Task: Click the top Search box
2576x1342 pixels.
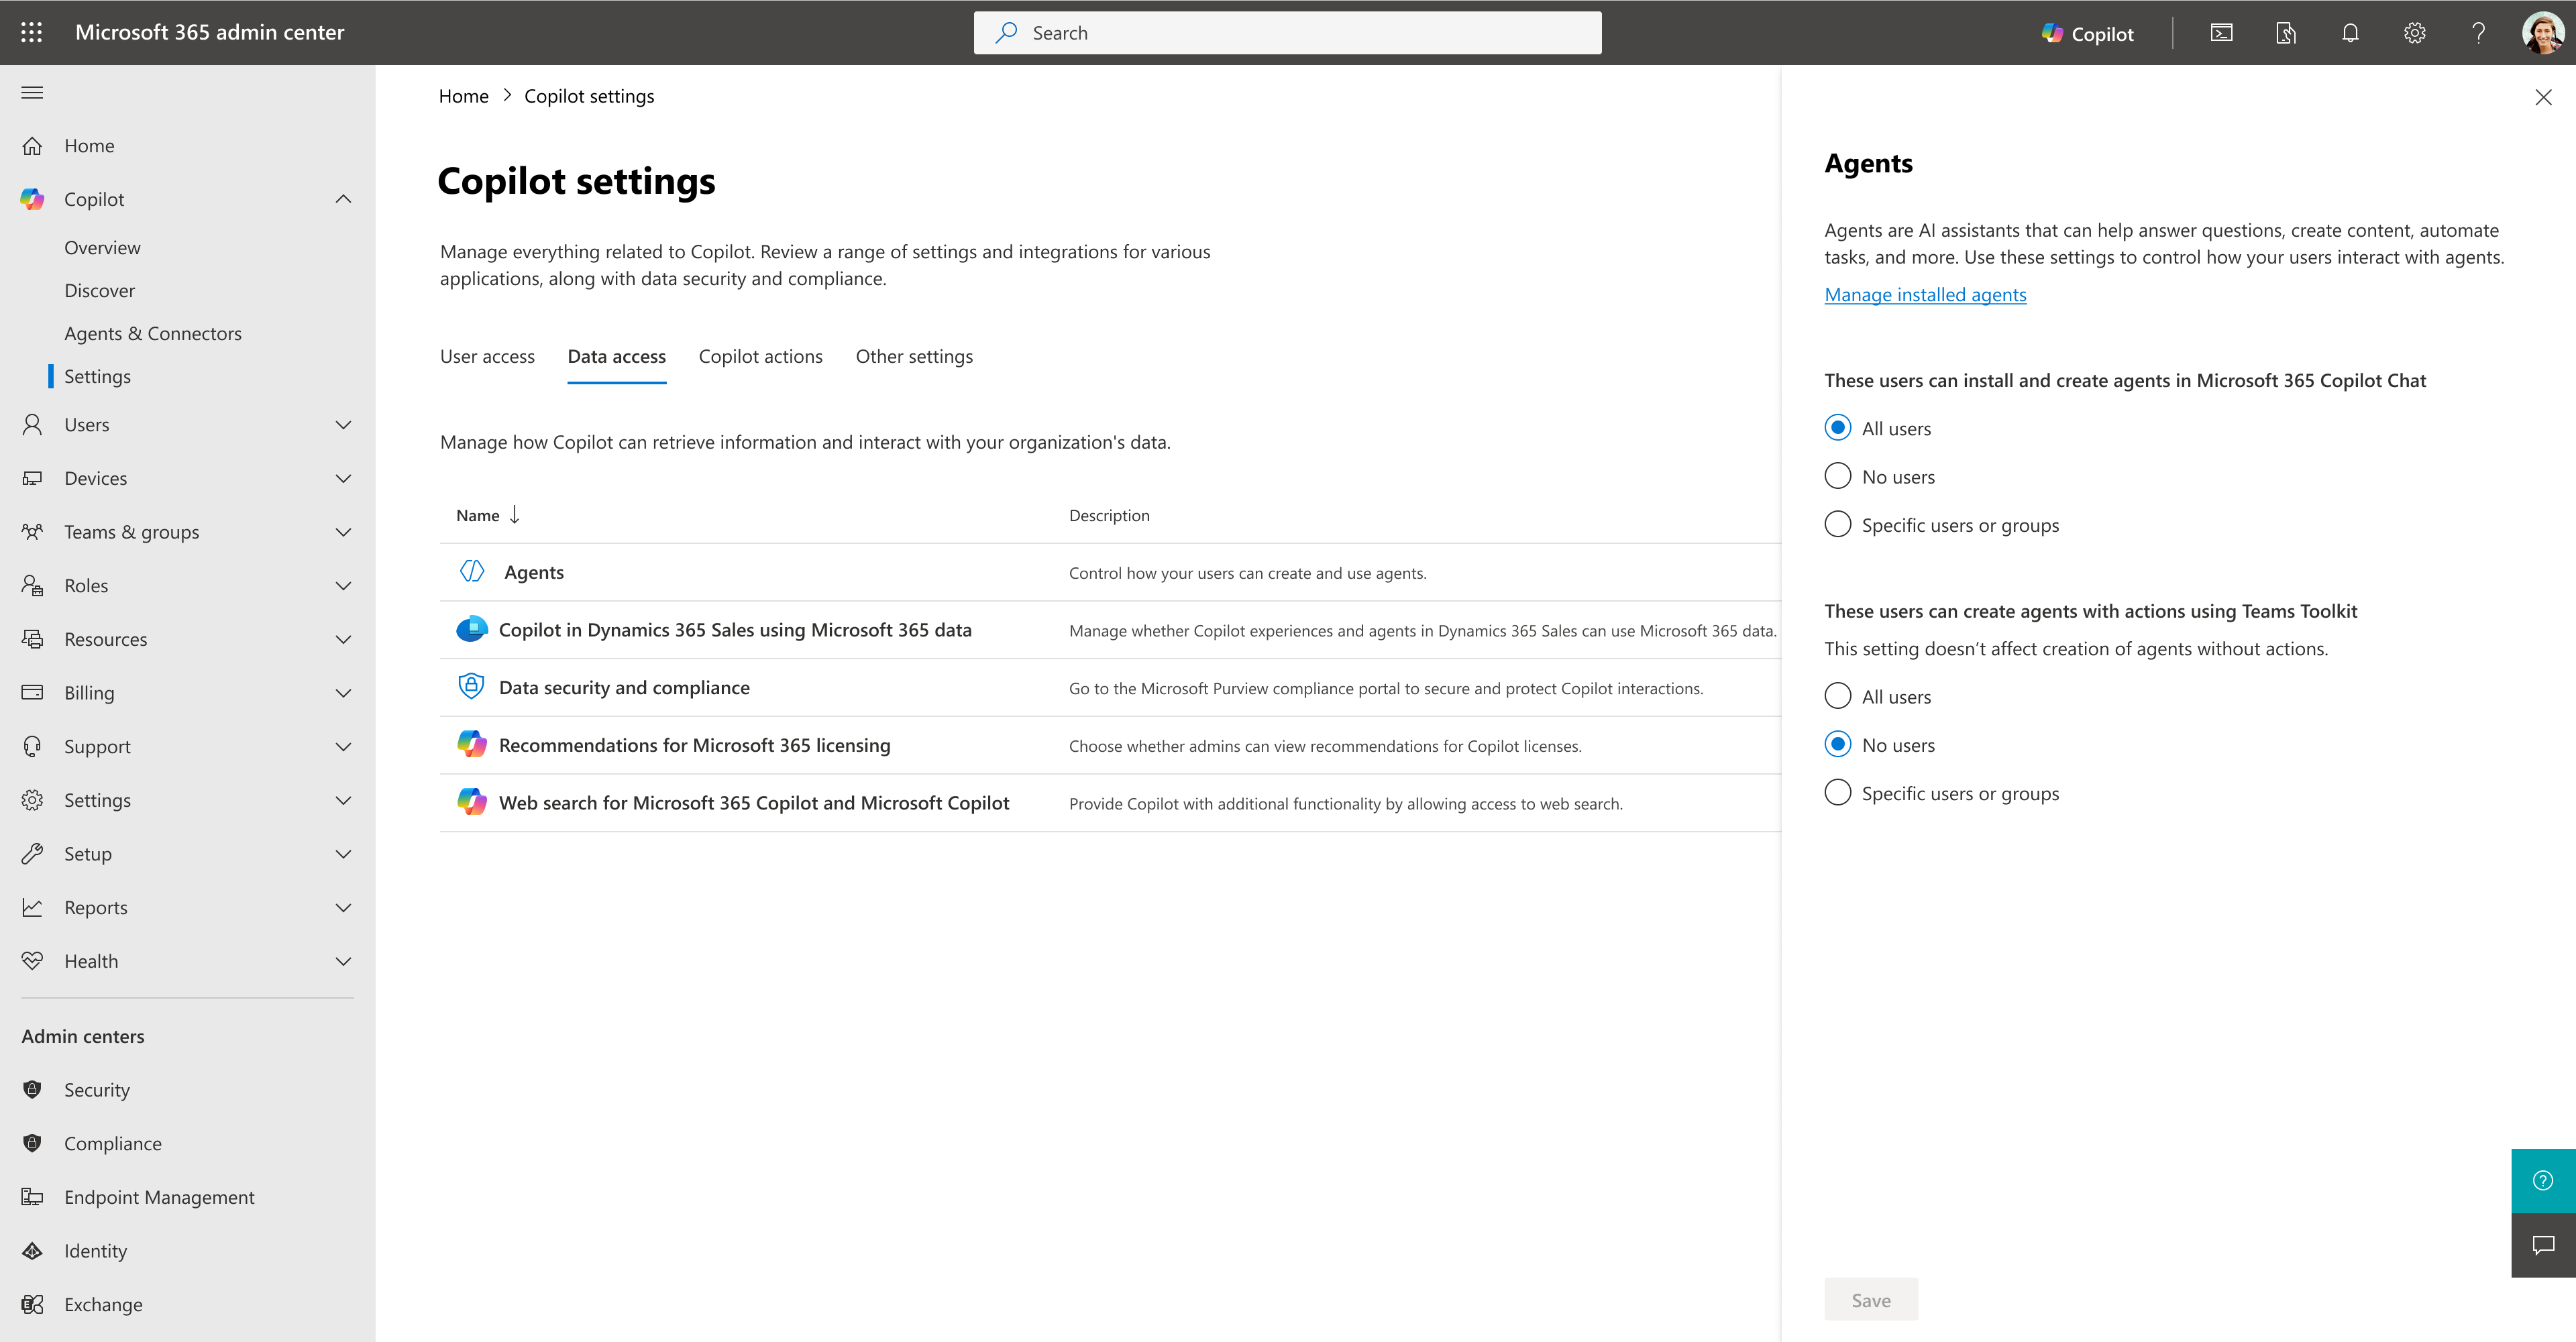Action: point(1287,33)
